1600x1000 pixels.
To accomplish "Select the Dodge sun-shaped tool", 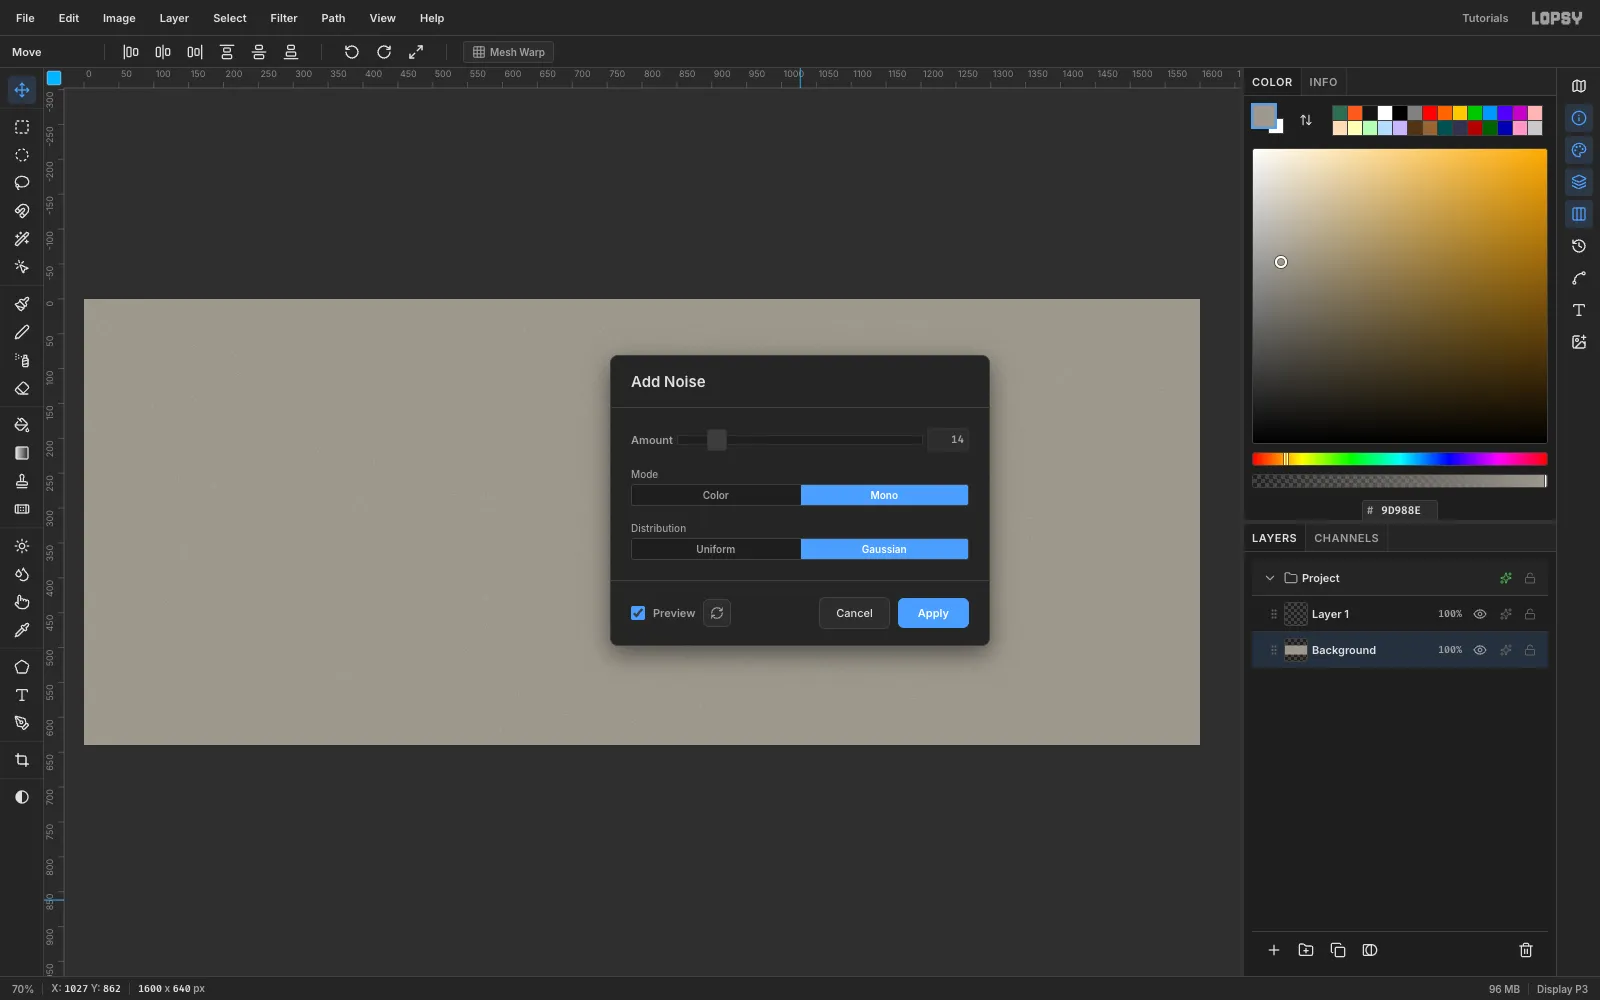I will point(22,546).
